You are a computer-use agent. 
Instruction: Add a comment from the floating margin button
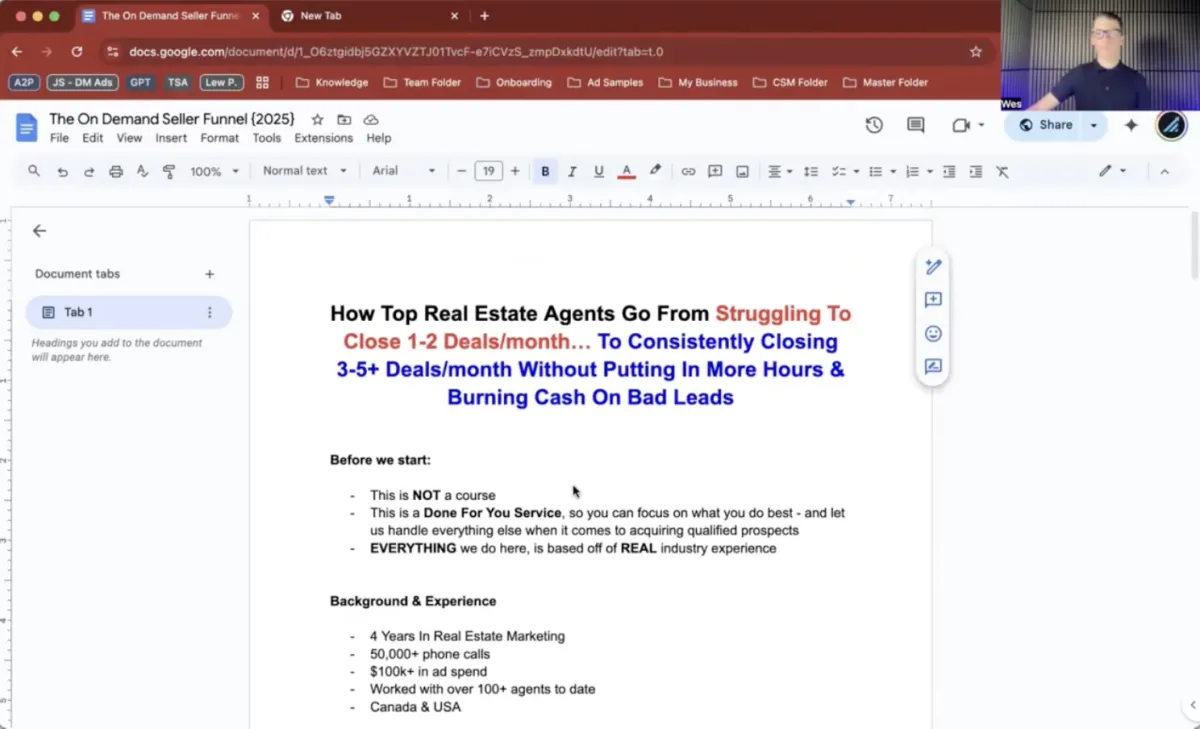point(933,300)
